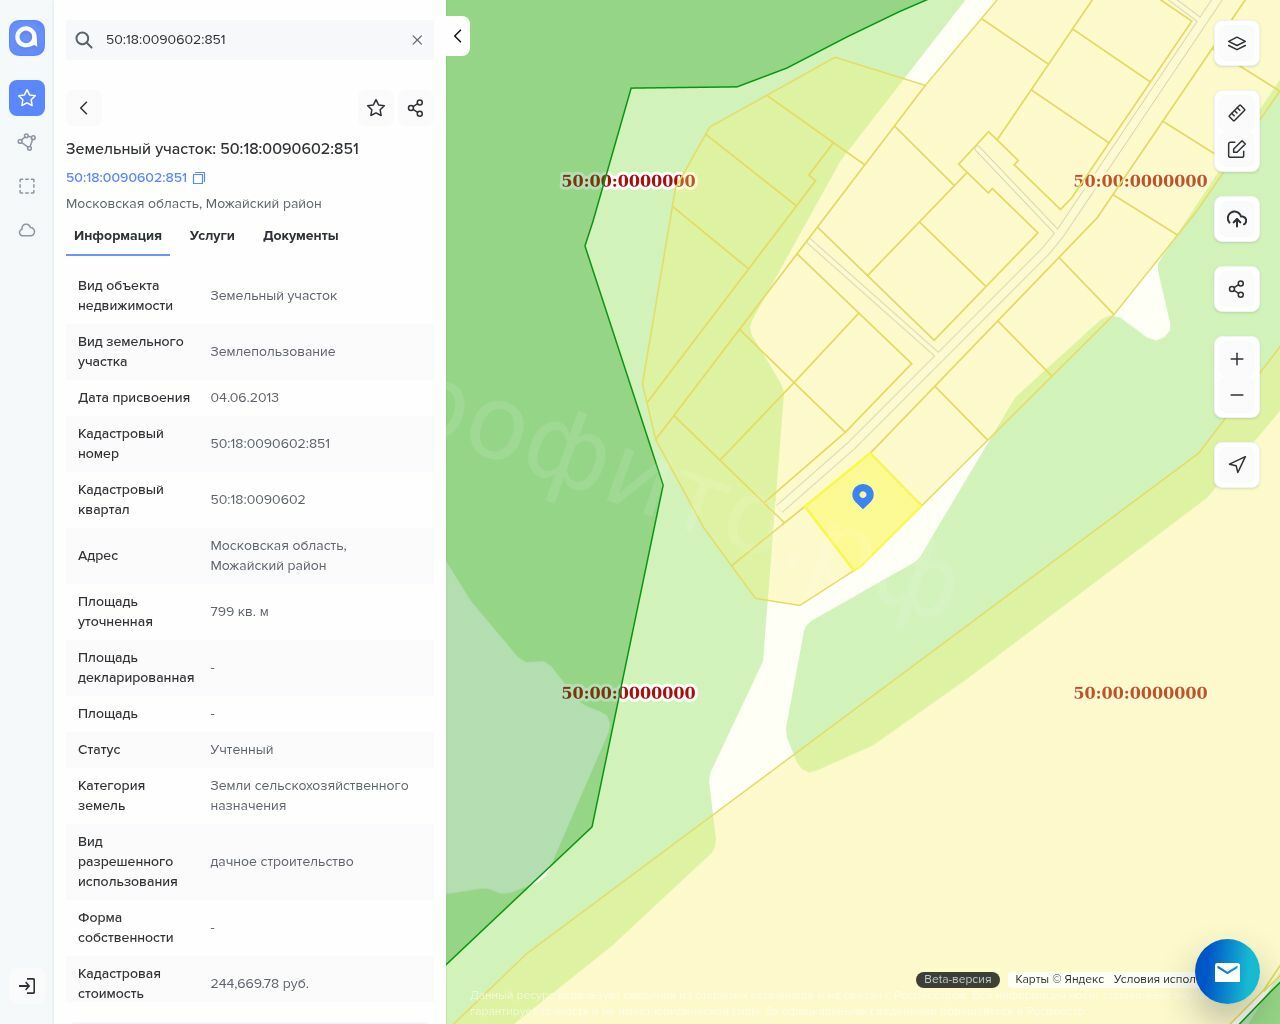The image size is (1280, 1024).
Task: Click the cloud upload button on map
Action: coord(1237,219)
